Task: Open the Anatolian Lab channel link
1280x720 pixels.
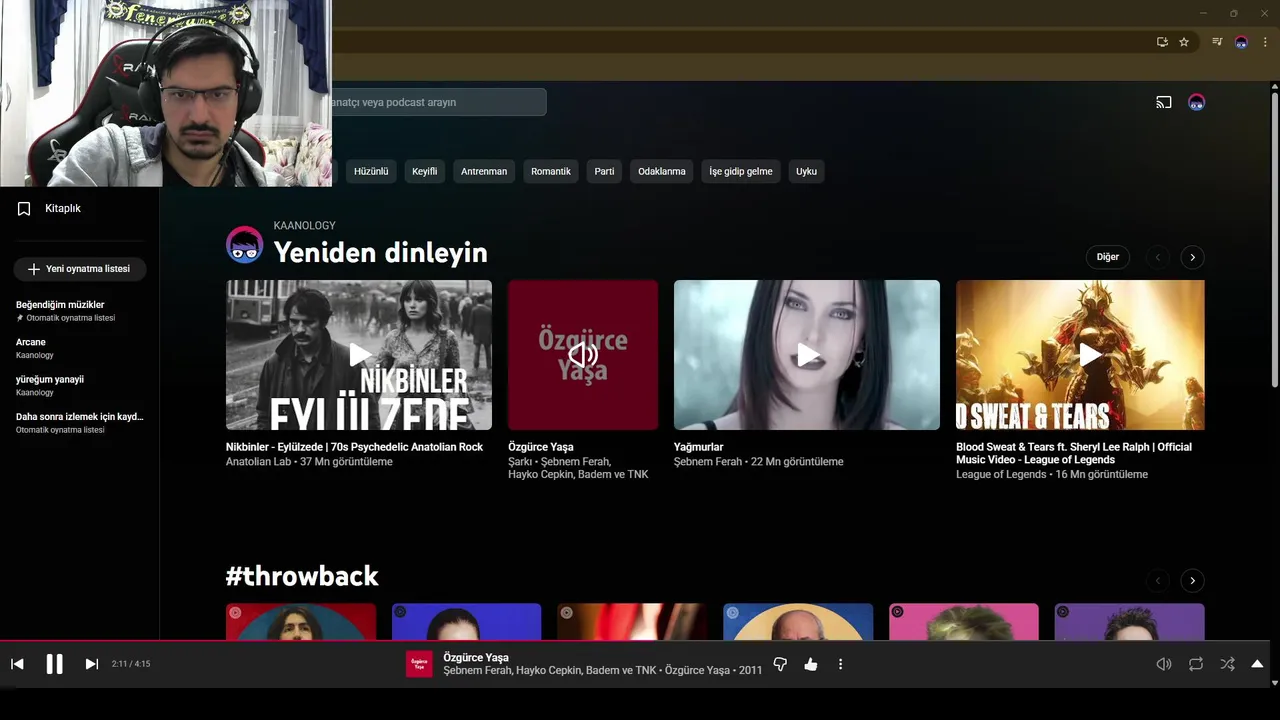Action: pos(258,462)
